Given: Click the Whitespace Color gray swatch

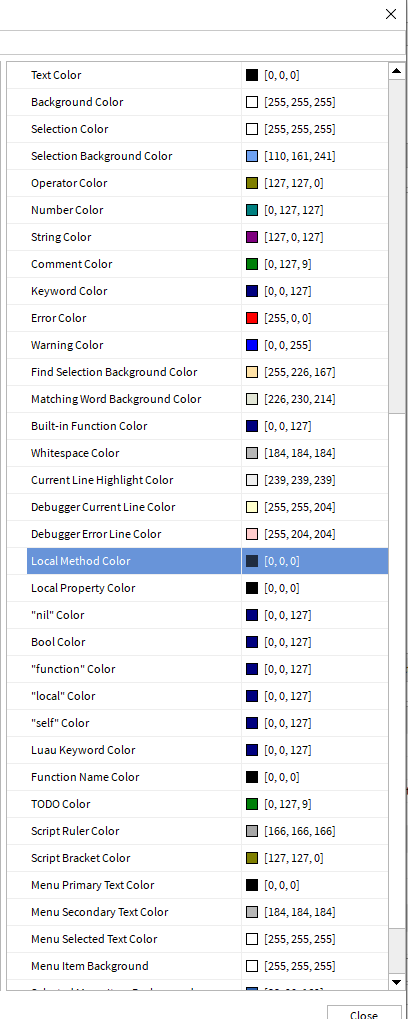Looking at the screenshot, I should tap(252, 453).
